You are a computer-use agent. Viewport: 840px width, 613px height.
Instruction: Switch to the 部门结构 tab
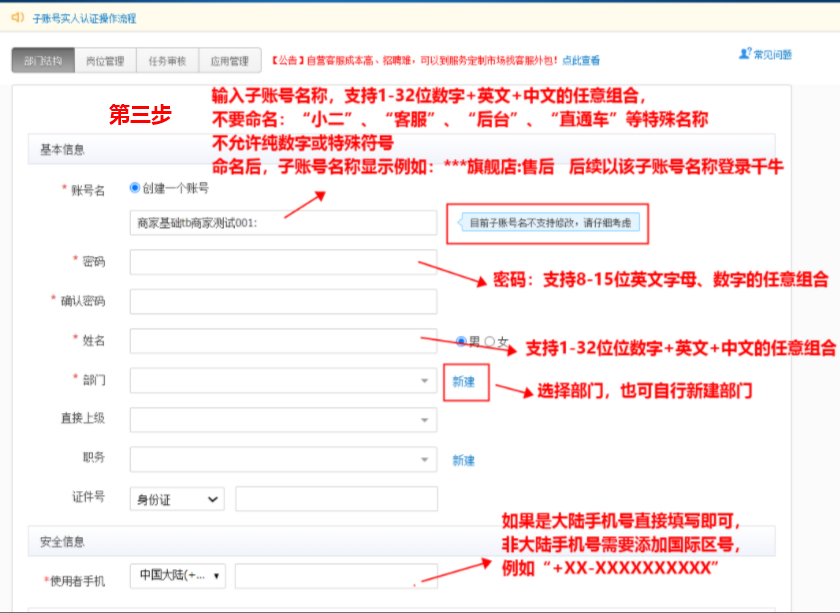[x=43, y=61]
